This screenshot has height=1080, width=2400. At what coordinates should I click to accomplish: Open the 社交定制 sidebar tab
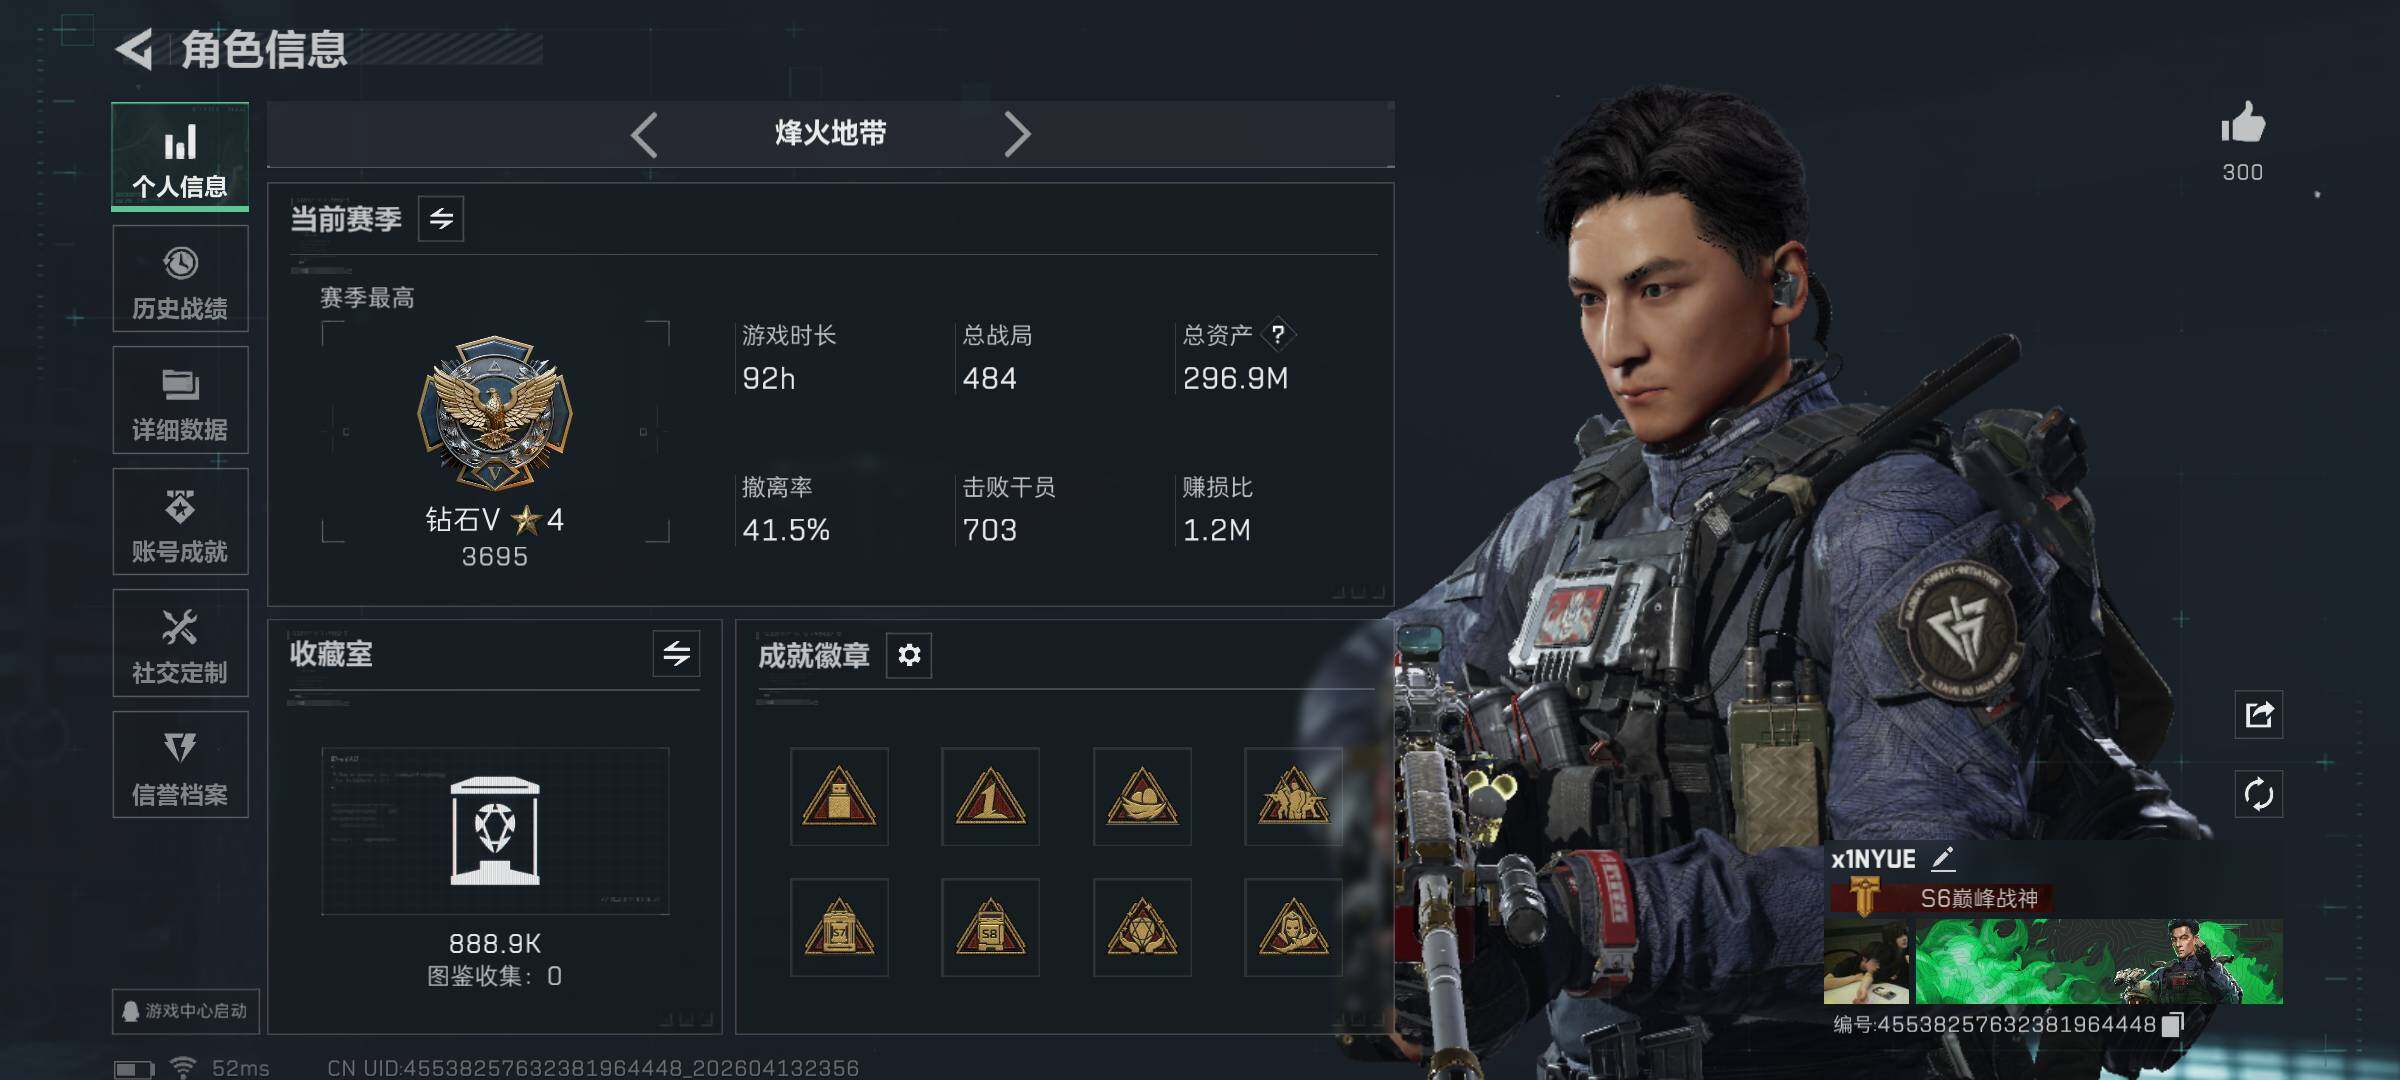tap(180, 643)
